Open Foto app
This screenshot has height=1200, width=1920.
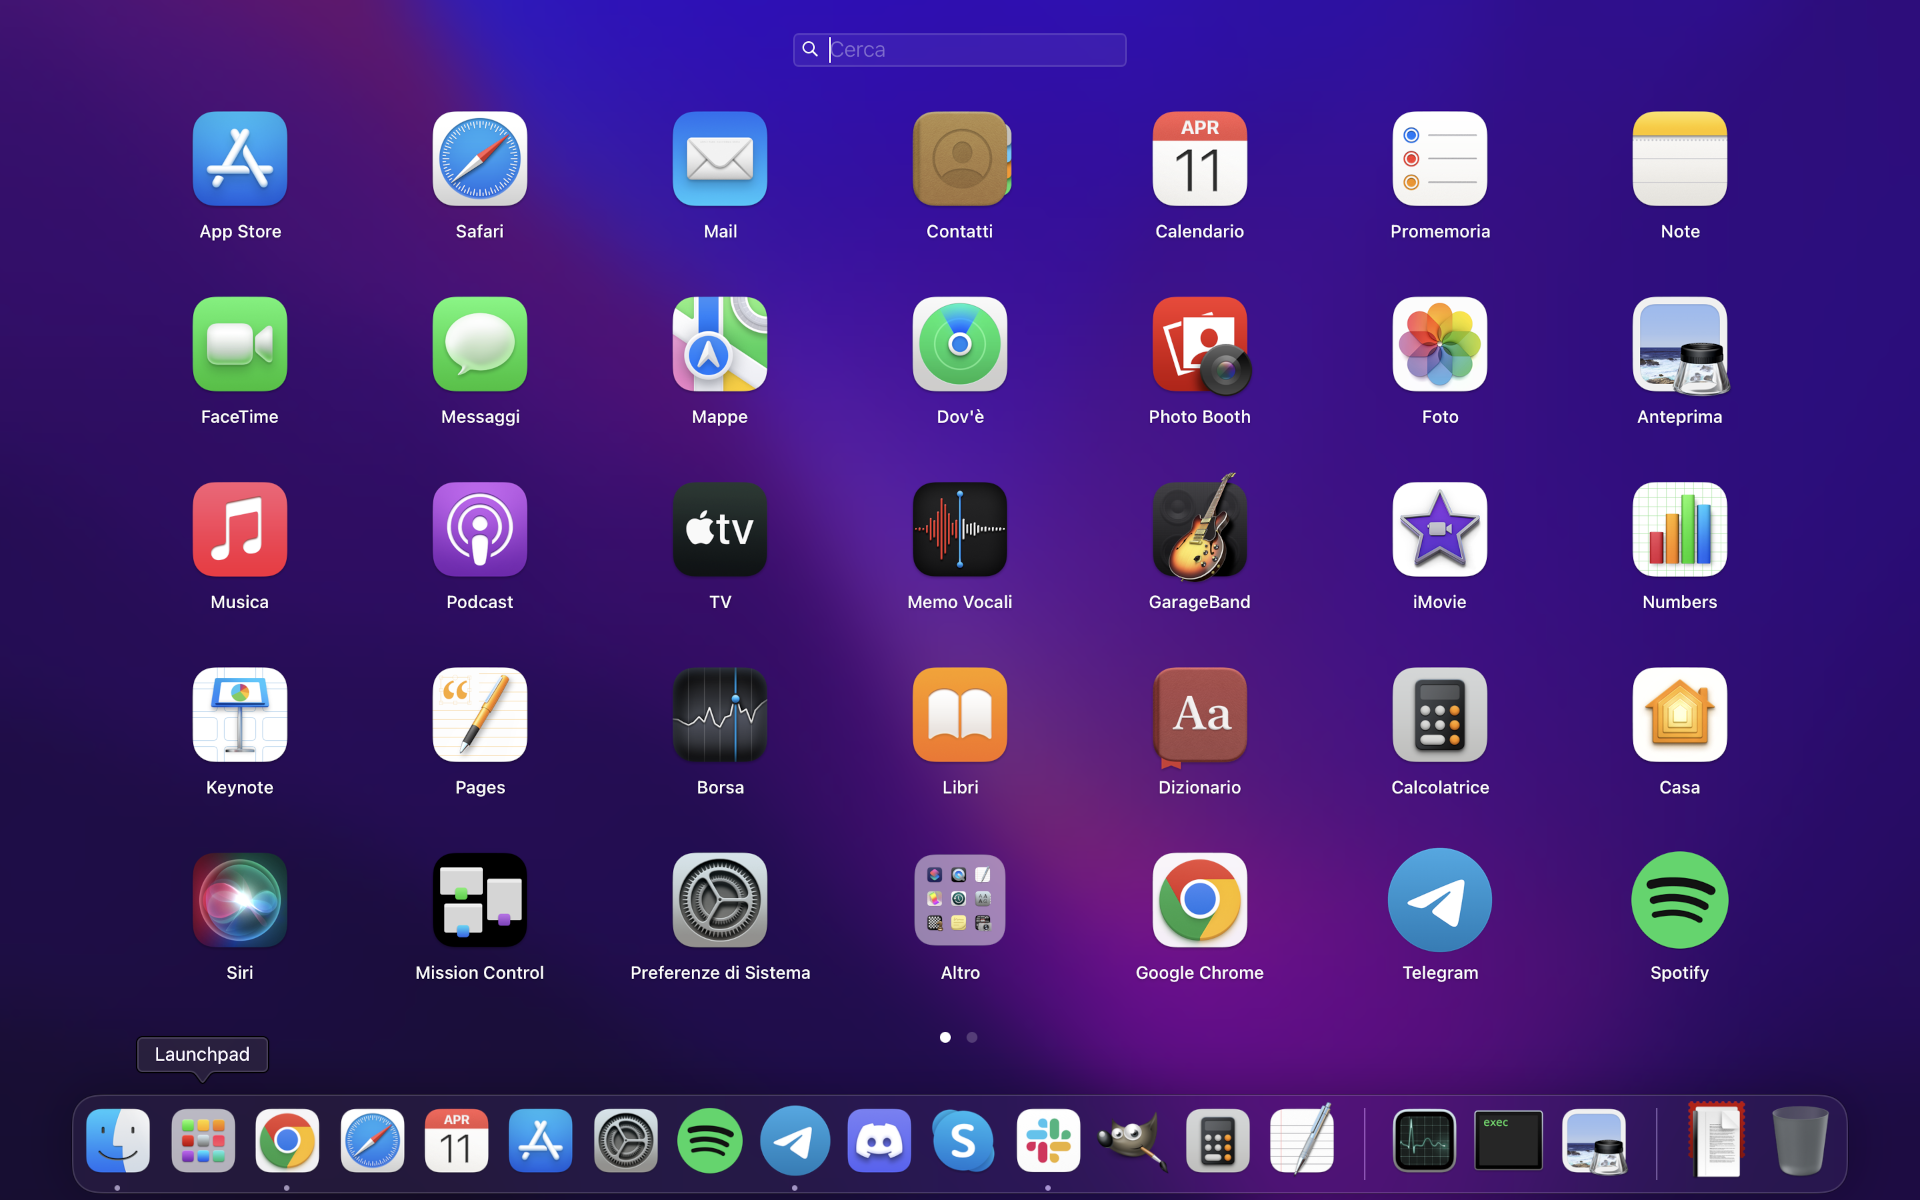[x=1440, y=344]
